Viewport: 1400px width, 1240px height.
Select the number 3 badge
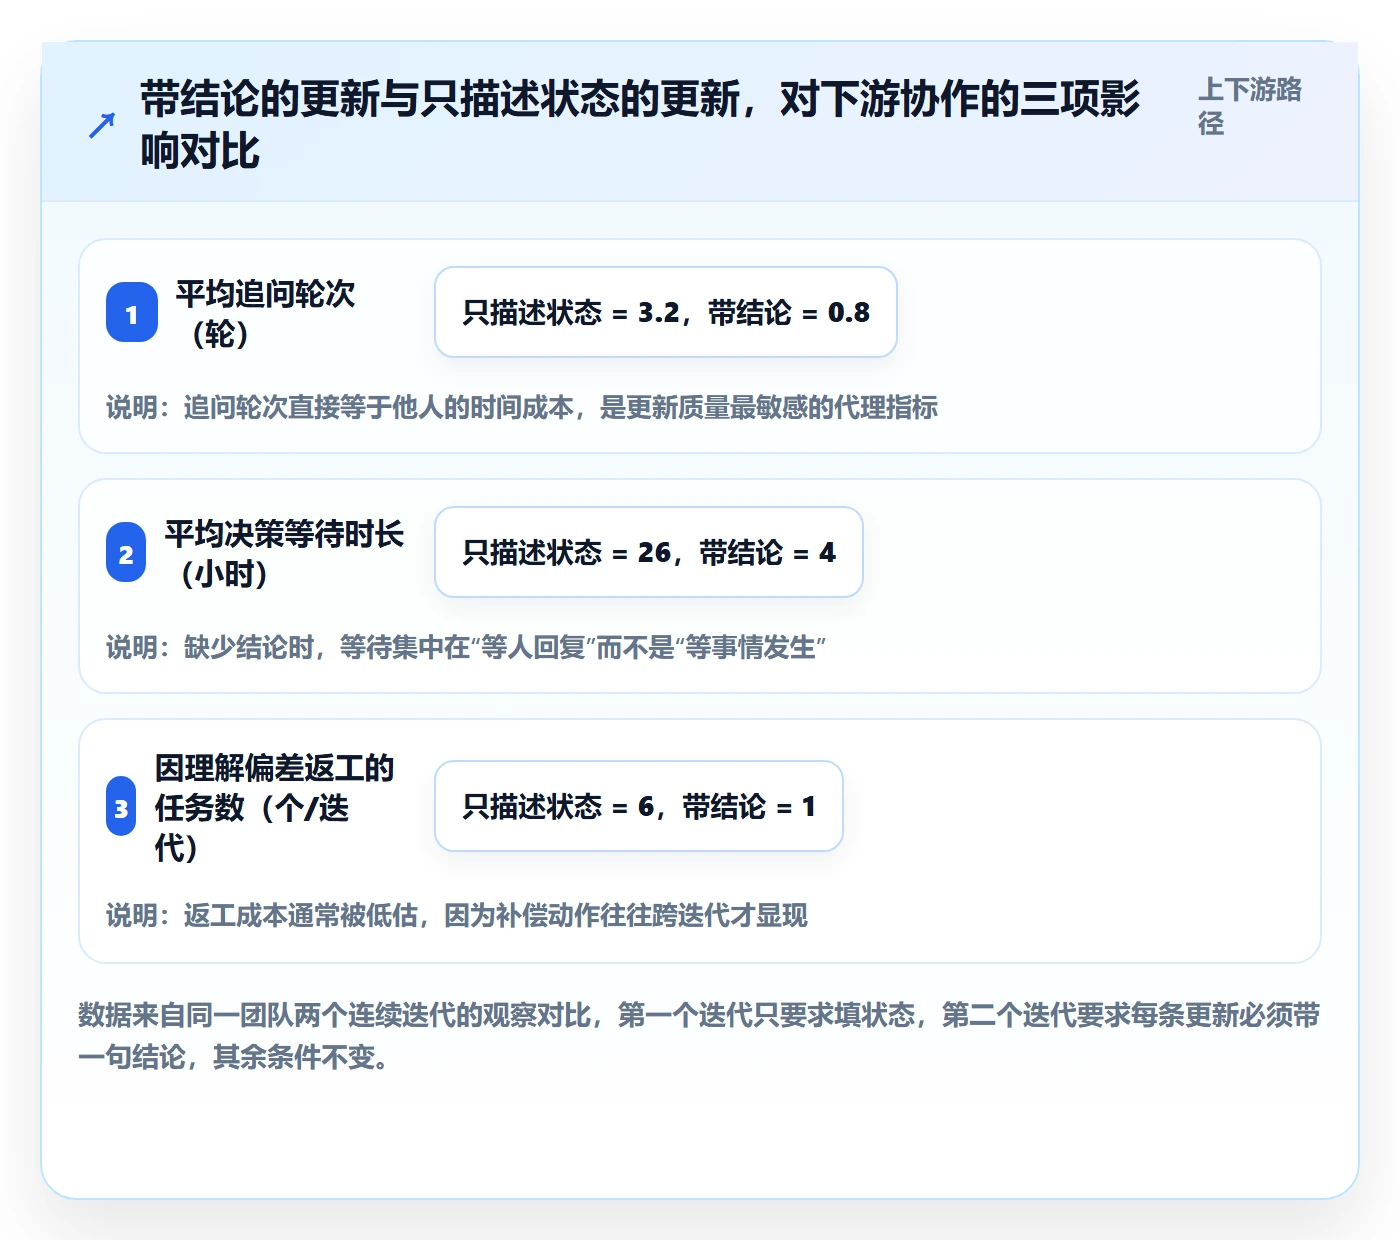[121, 807]
